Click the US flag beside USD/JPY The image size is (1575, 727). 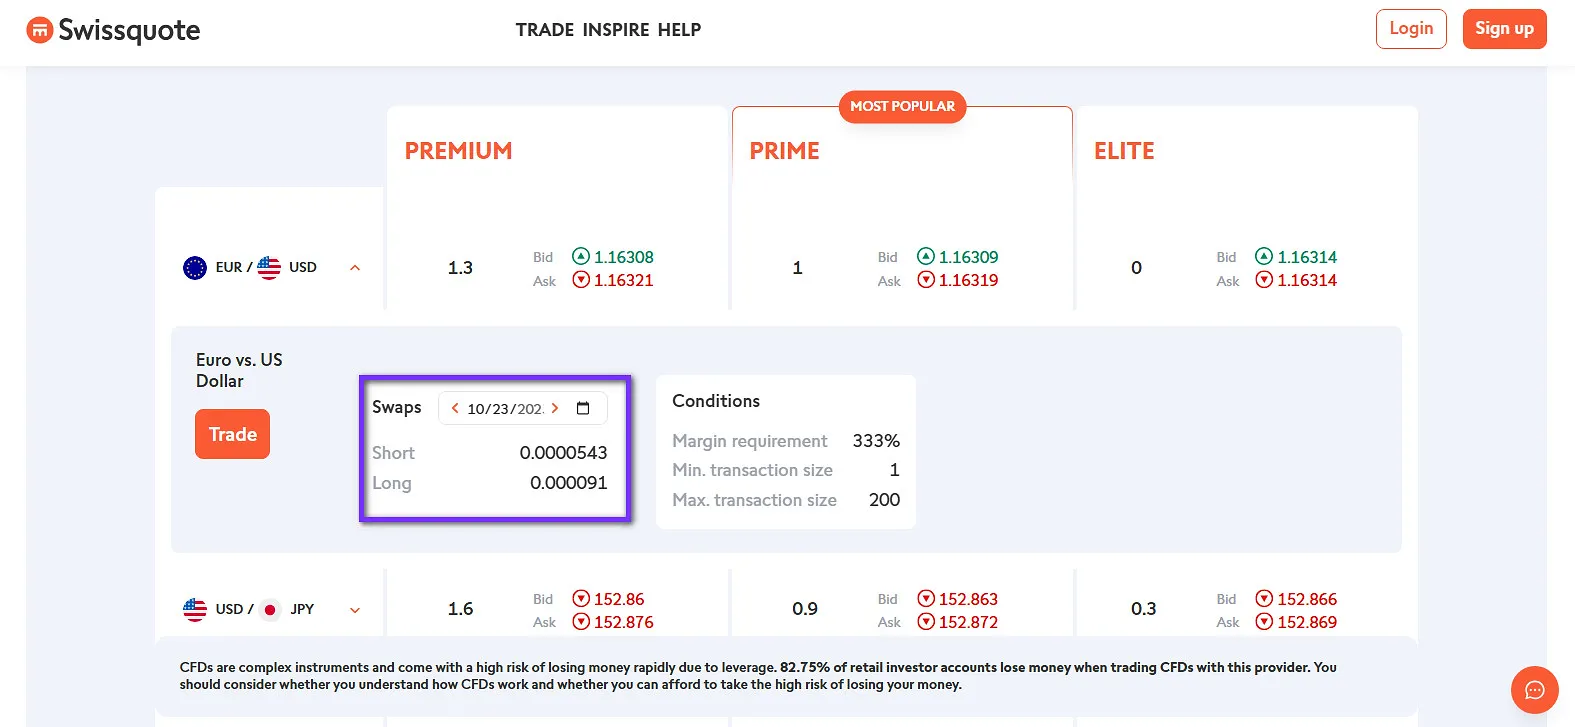(194, 608)
